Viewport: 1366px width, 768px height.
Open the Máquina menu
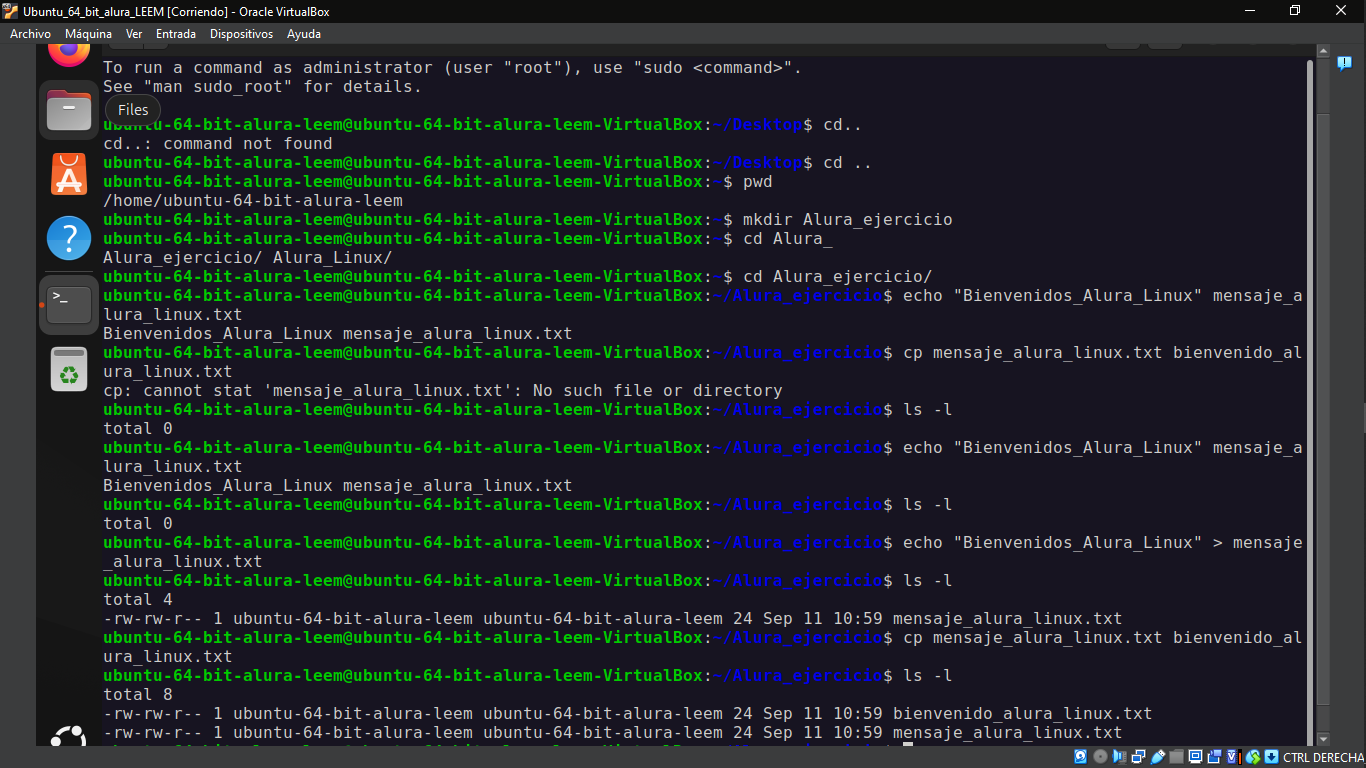(x=88, y=33)
